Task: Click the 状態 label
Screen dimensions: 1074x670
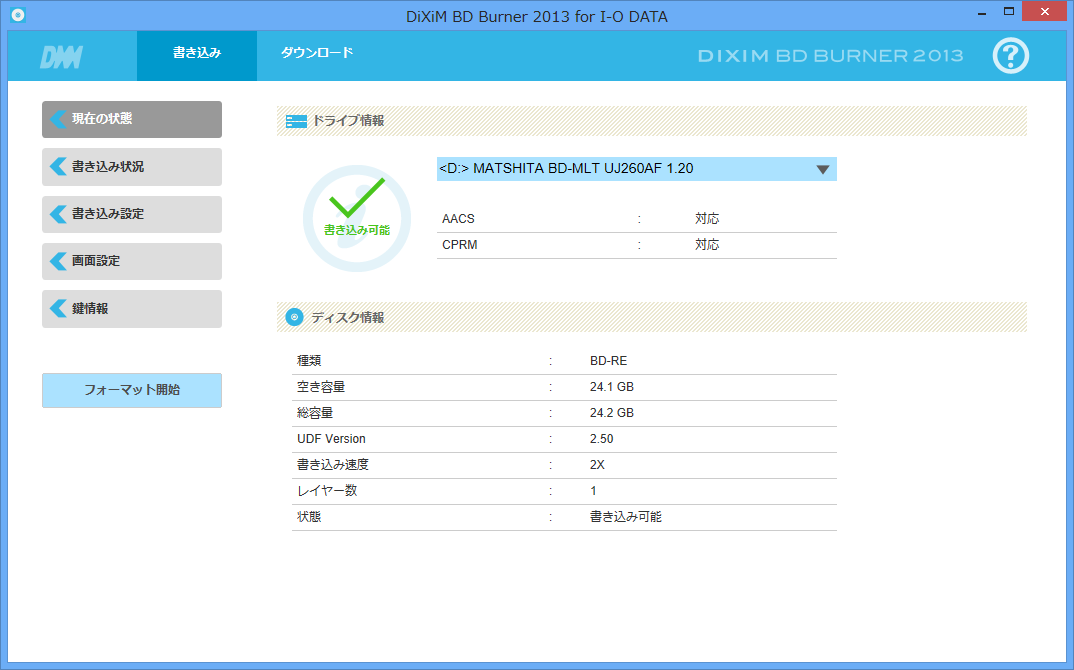Action: (x=309, y=517)
